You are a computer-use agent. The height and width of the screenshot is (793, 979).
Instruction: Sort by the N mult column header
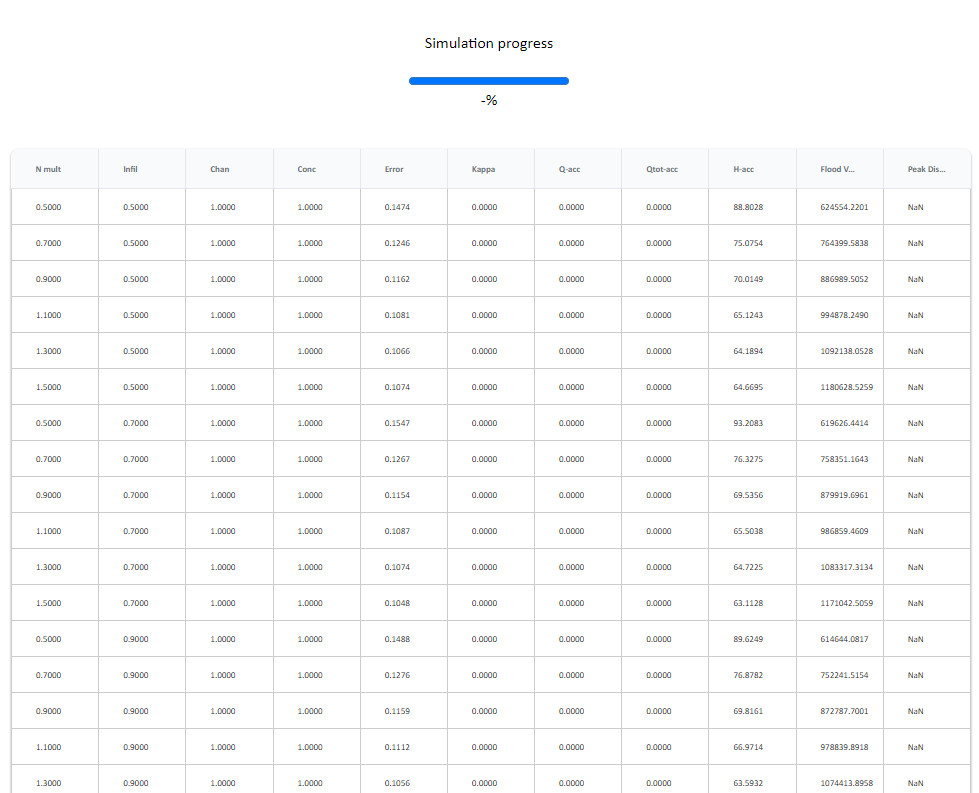(x=48, y=169)
